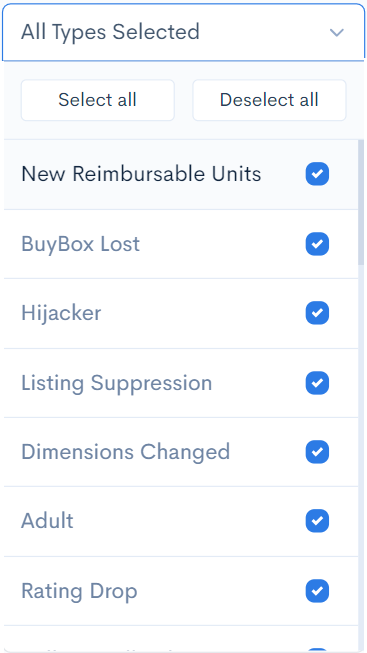
Task: Choose the Adult option text
Action: (47, 521)
